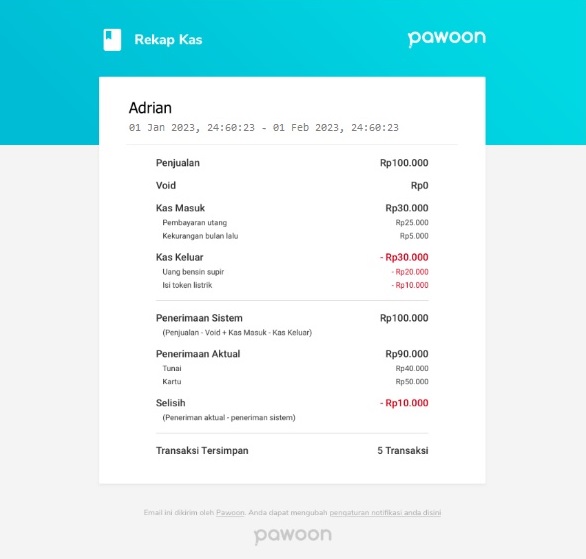Select the Isi token listrik item

point(187,285)
